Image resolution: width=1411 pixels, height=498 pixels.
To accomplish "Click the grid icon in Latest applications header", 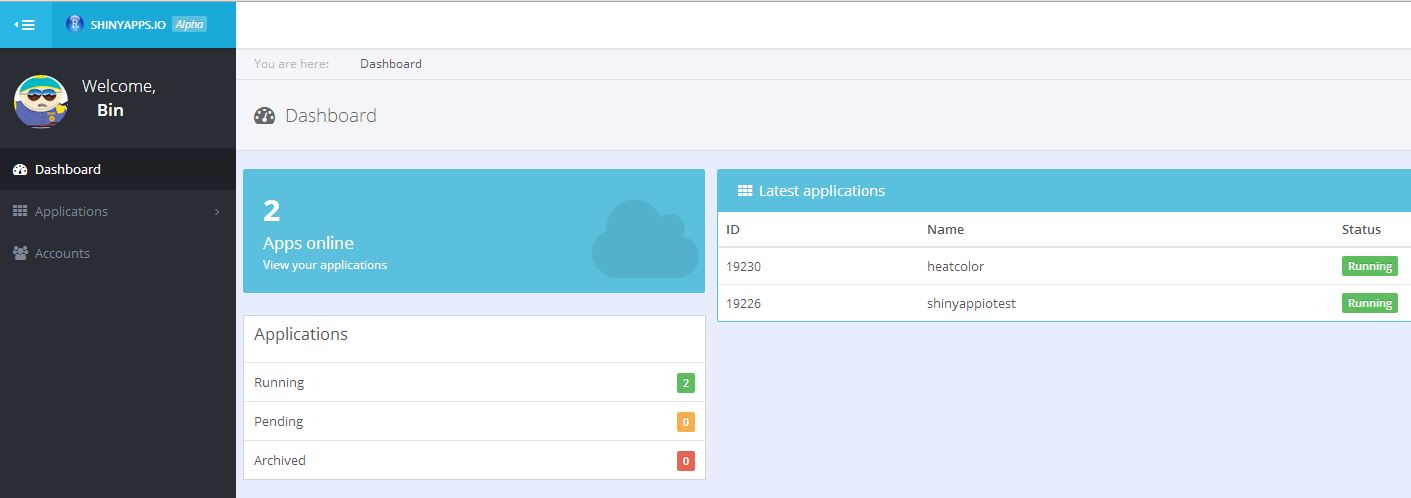I will tap(745, 191).
